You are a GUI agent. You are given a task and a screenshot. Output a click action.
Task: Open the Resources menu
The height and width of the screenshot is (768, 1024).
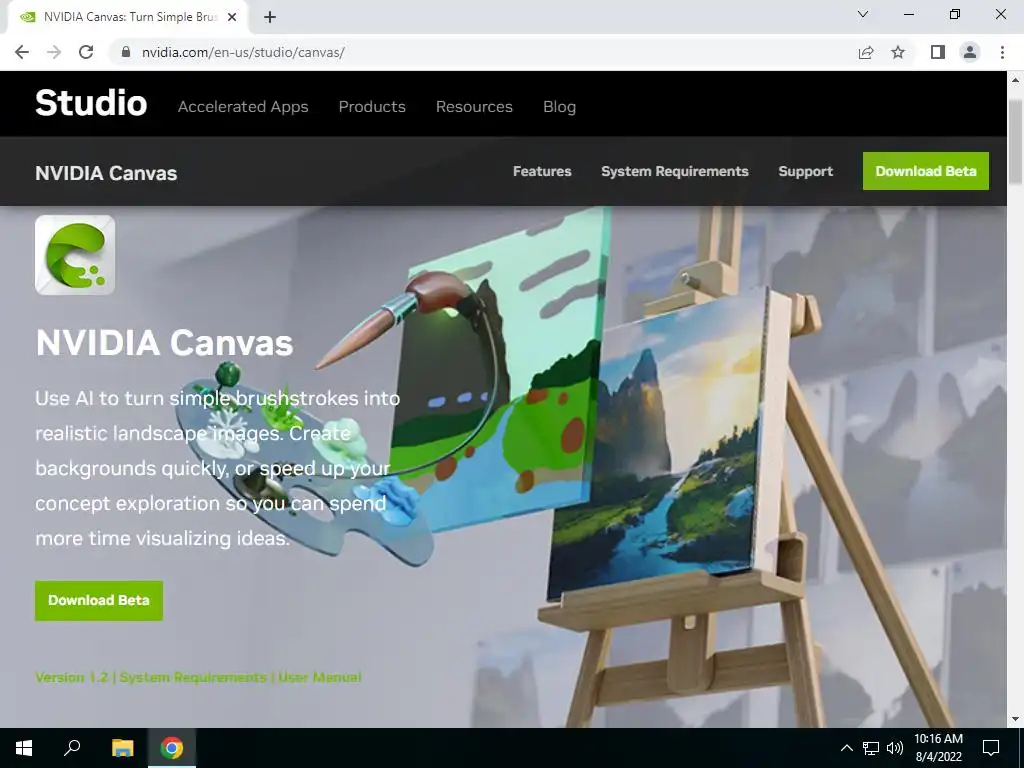pos(474,106)
